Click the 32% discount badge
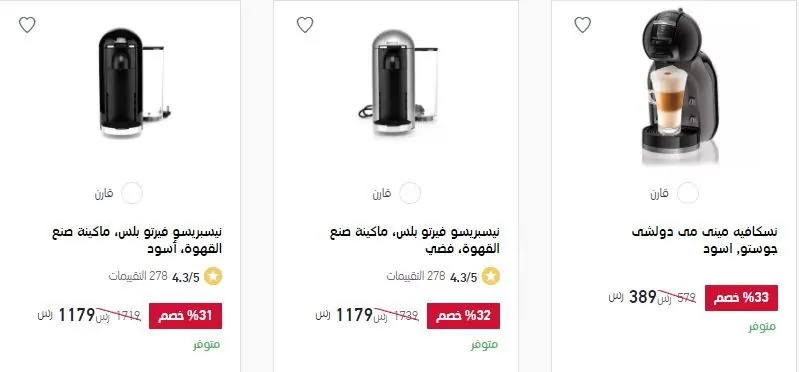 click(463, 316)
